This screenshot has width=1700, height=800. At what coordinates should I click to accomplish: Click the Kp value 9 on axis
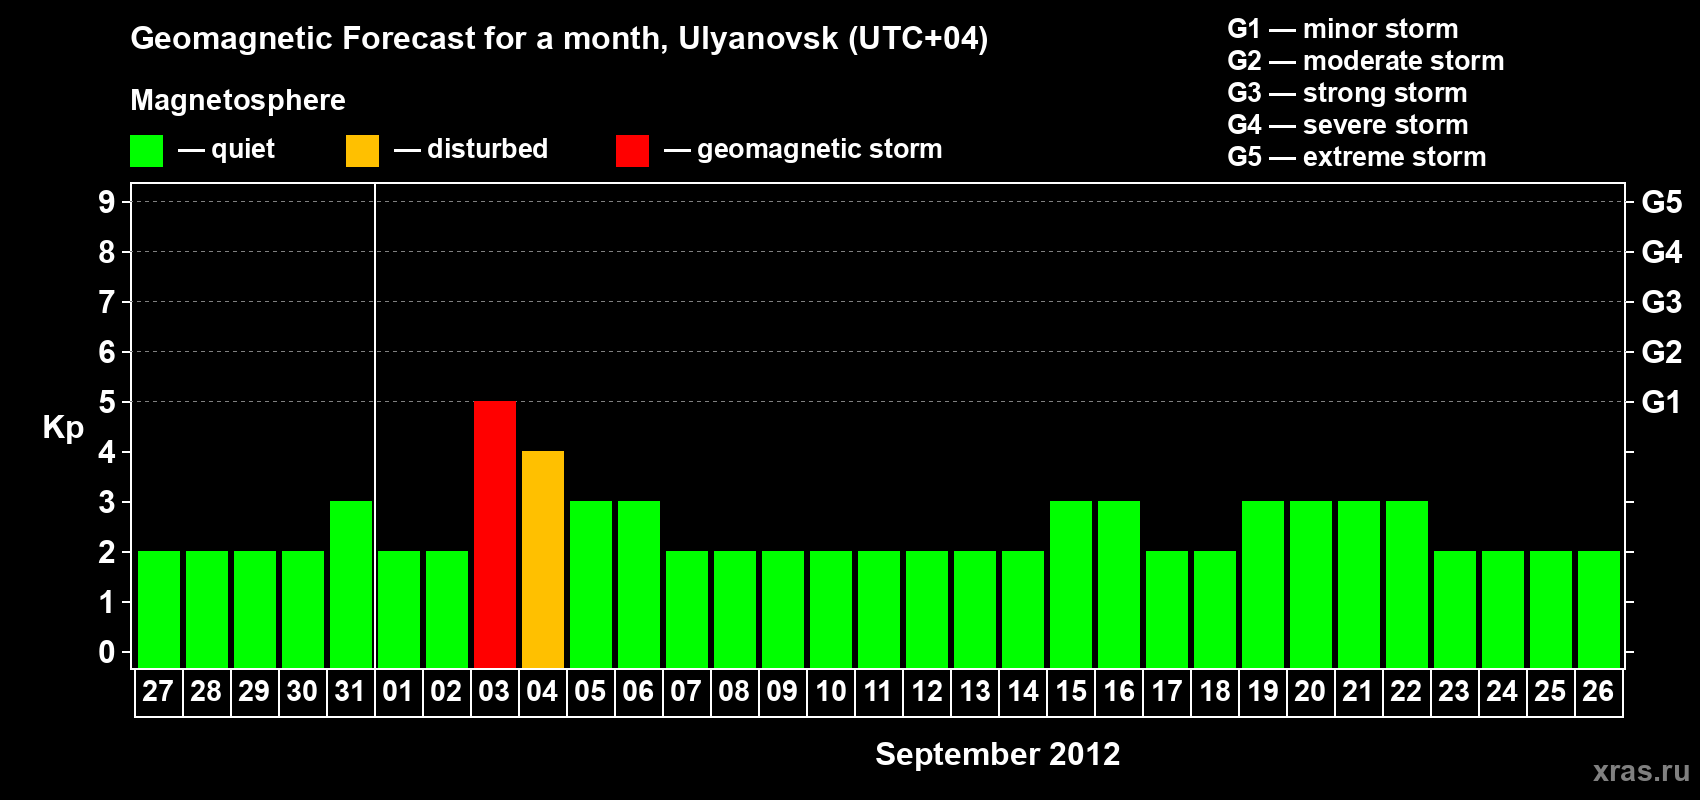(x=107, y=202)
